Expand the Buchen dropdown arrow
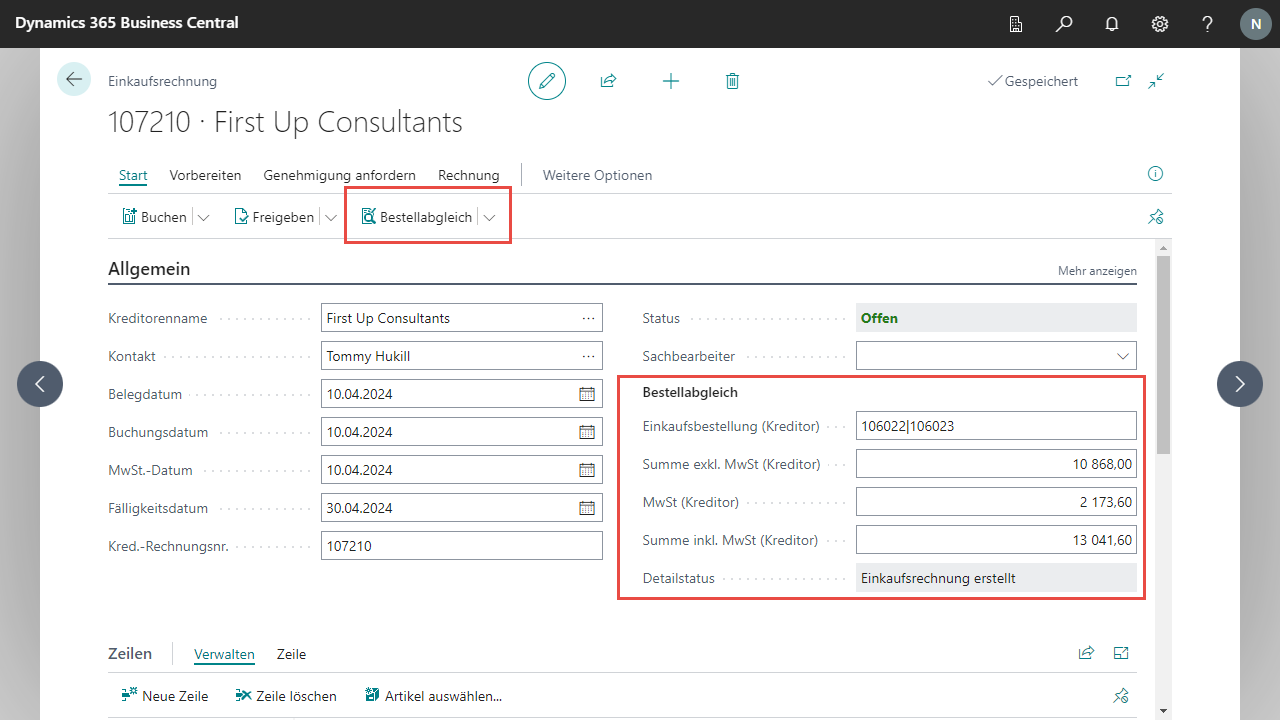Image resolution: width=1280 pixels, height=720 pixels. click(204, 217)
